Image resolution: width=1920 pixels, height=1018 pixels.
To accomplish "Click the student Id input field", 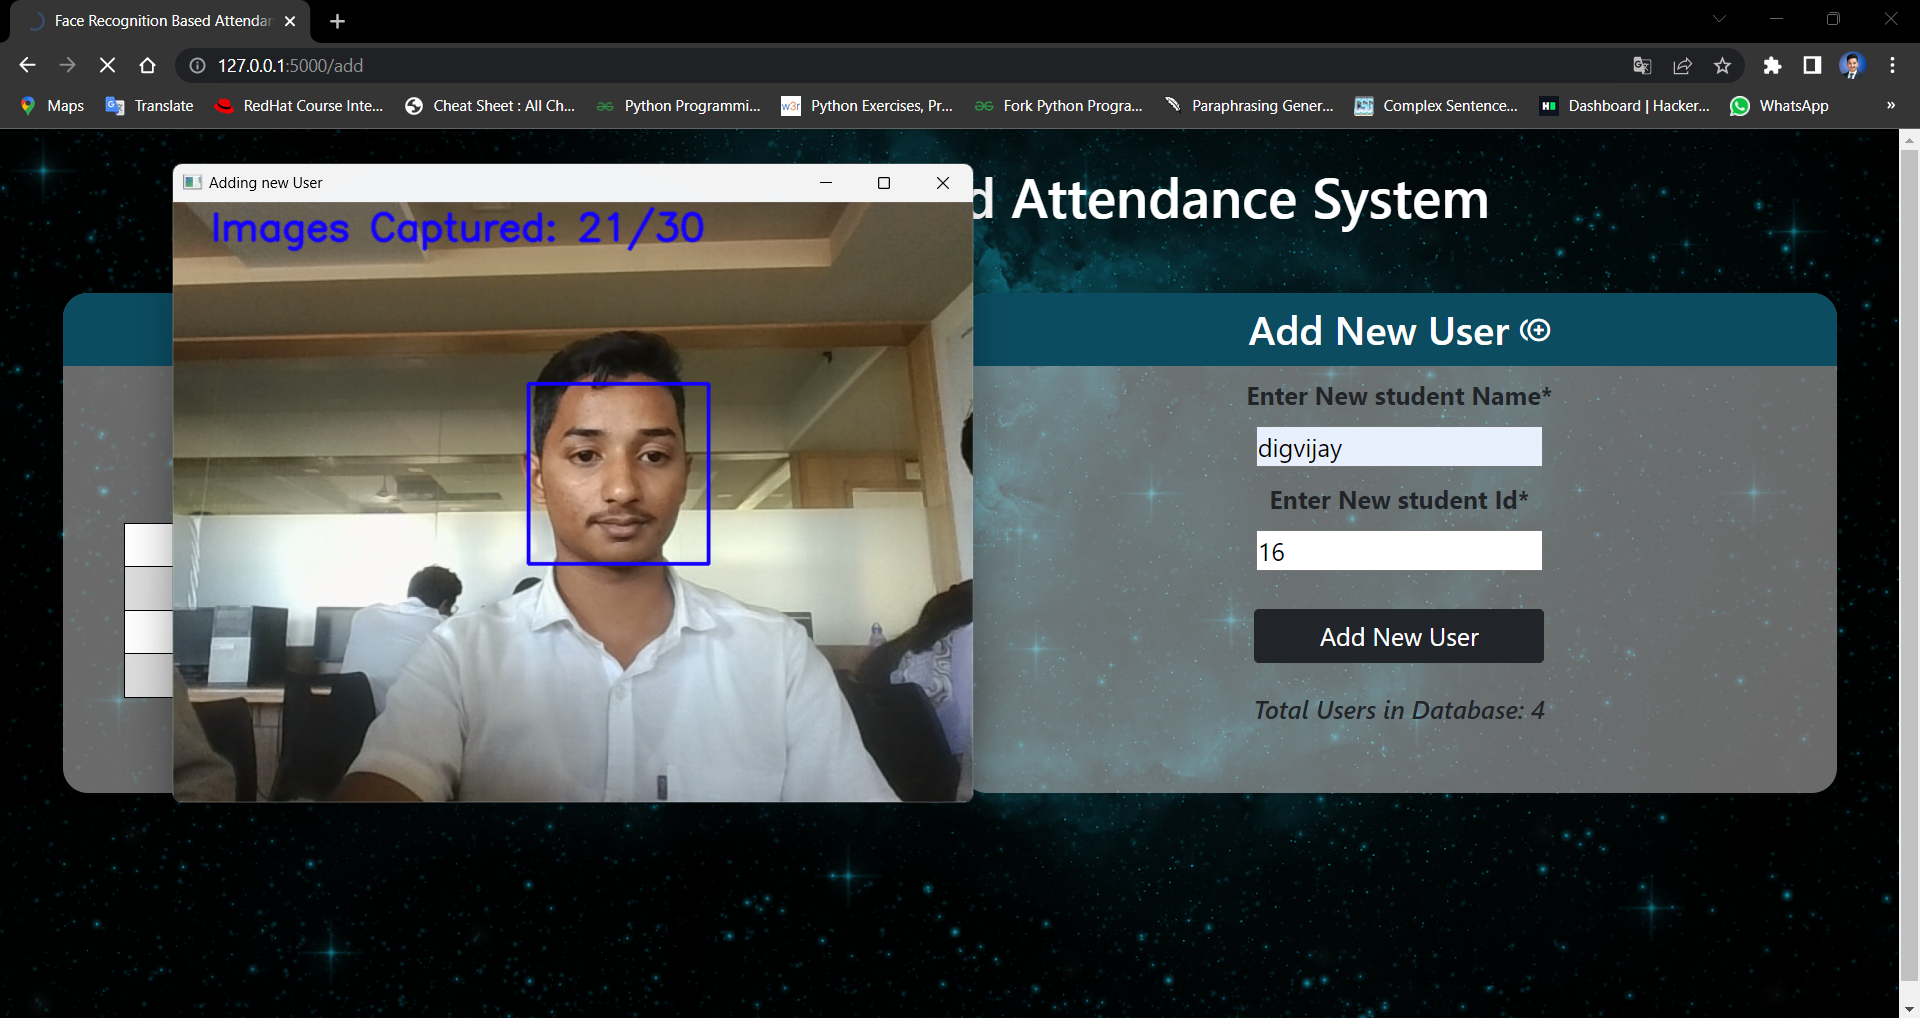I will [x=1398, y=551].
